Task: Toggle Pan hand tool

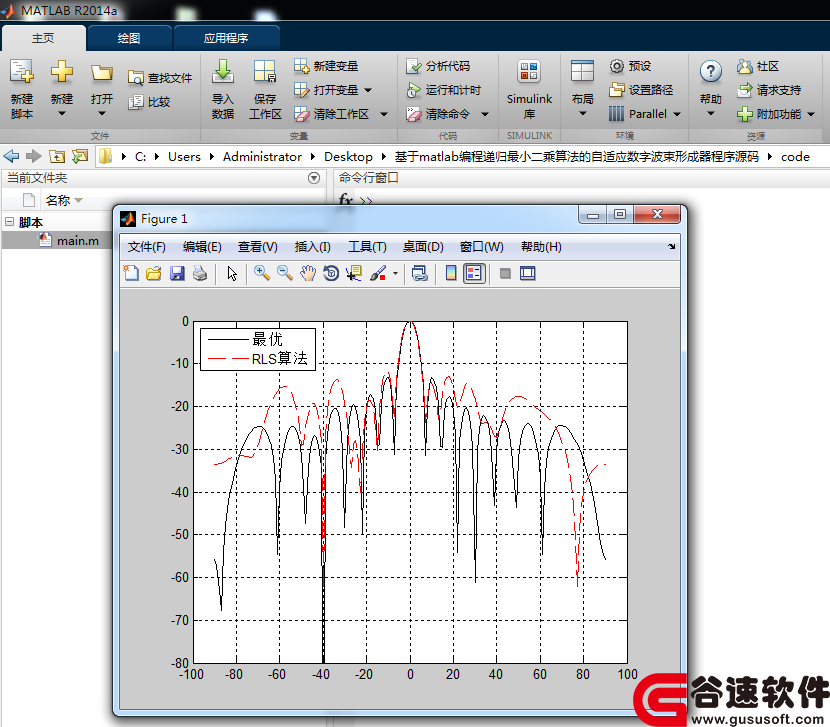Action: (x=308, y=273)
